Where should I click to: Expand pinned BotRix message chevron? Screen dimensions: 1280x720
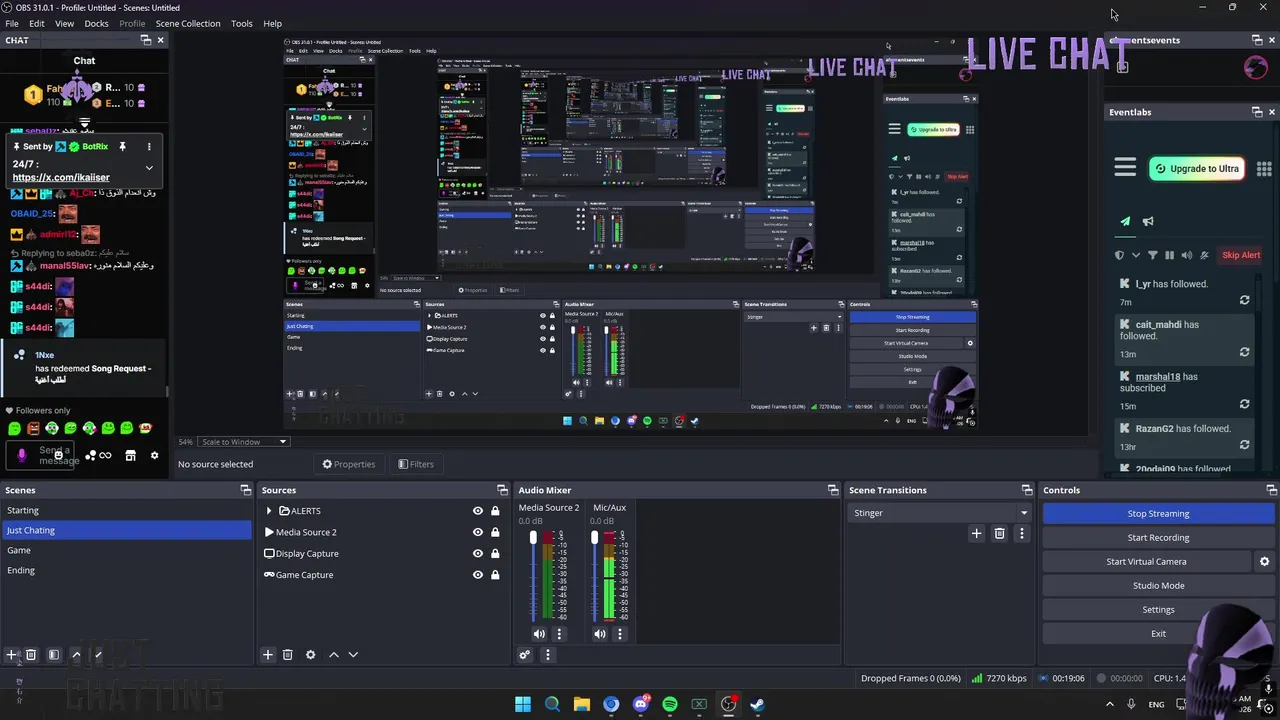[x=149, y=167]
